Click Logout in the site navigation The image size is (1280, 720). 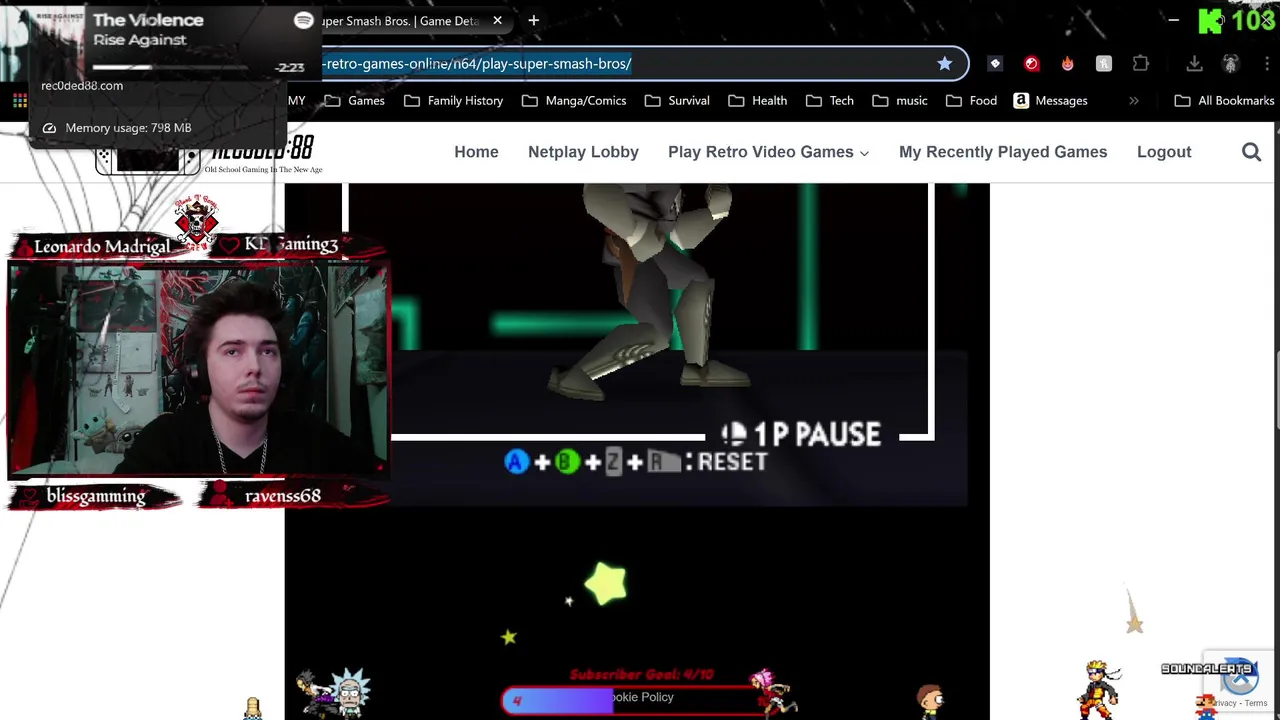point(1164,152)
